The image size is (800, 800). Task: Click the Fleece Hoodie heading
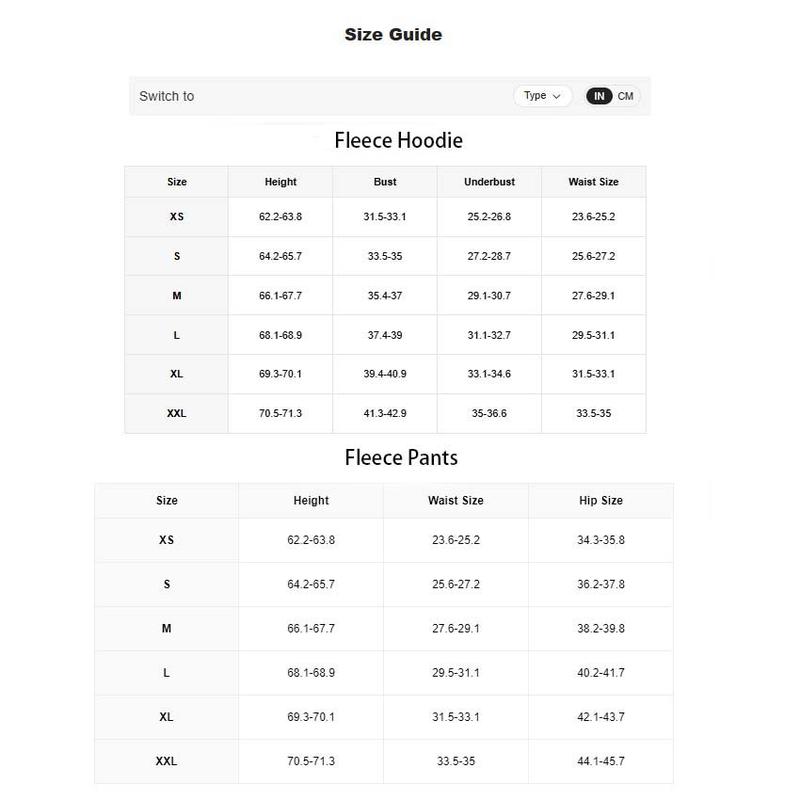tap(398, 140)
